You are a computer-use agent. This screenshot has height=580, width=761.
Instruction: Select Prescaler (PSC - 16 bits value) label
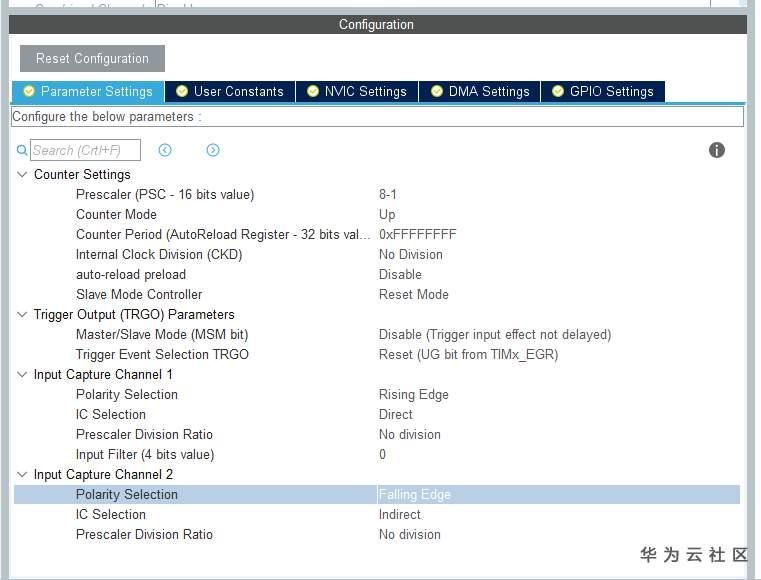coord(165,195)
